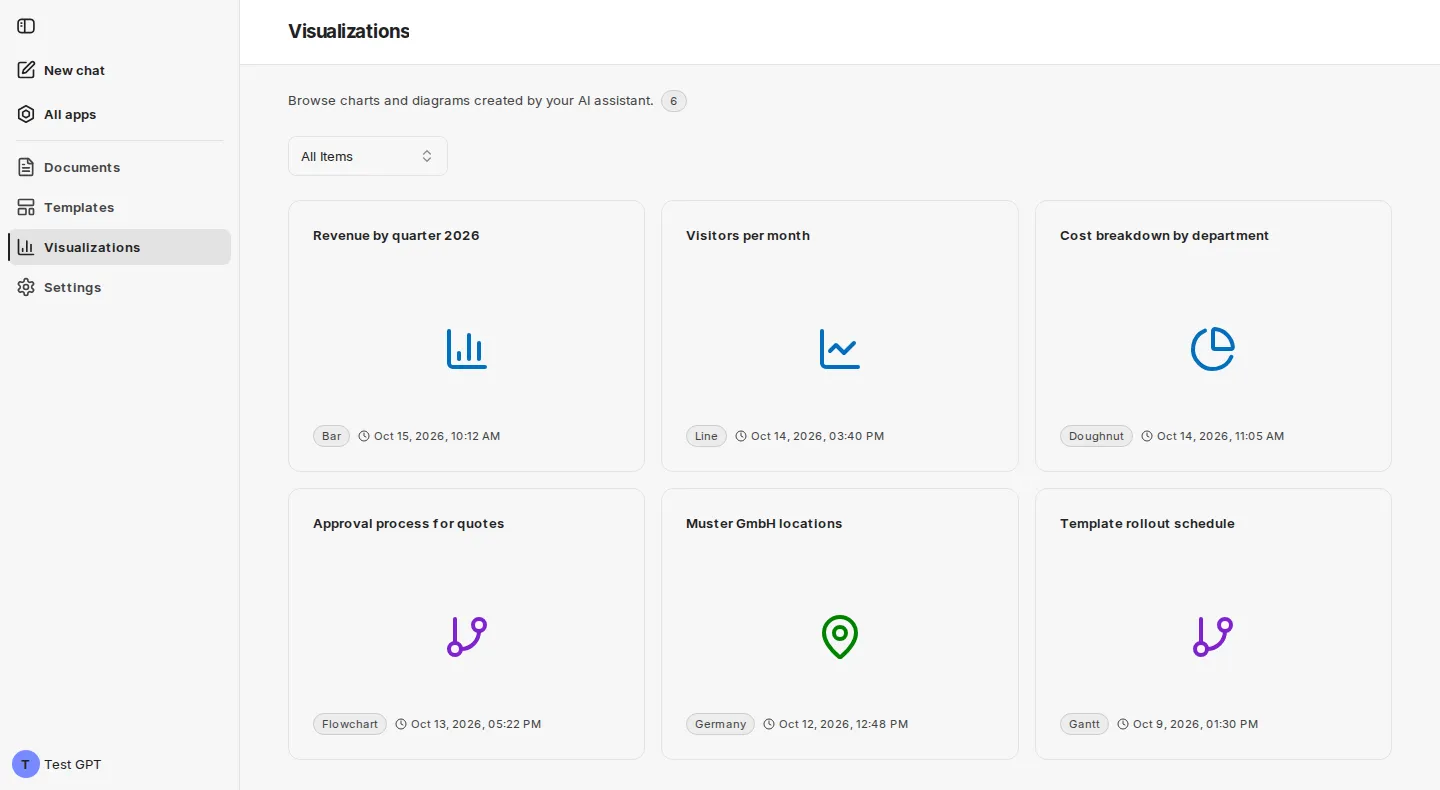
Task: Click the Visualizations chart icon in sidebar
Action: click(x=26, y=247)
